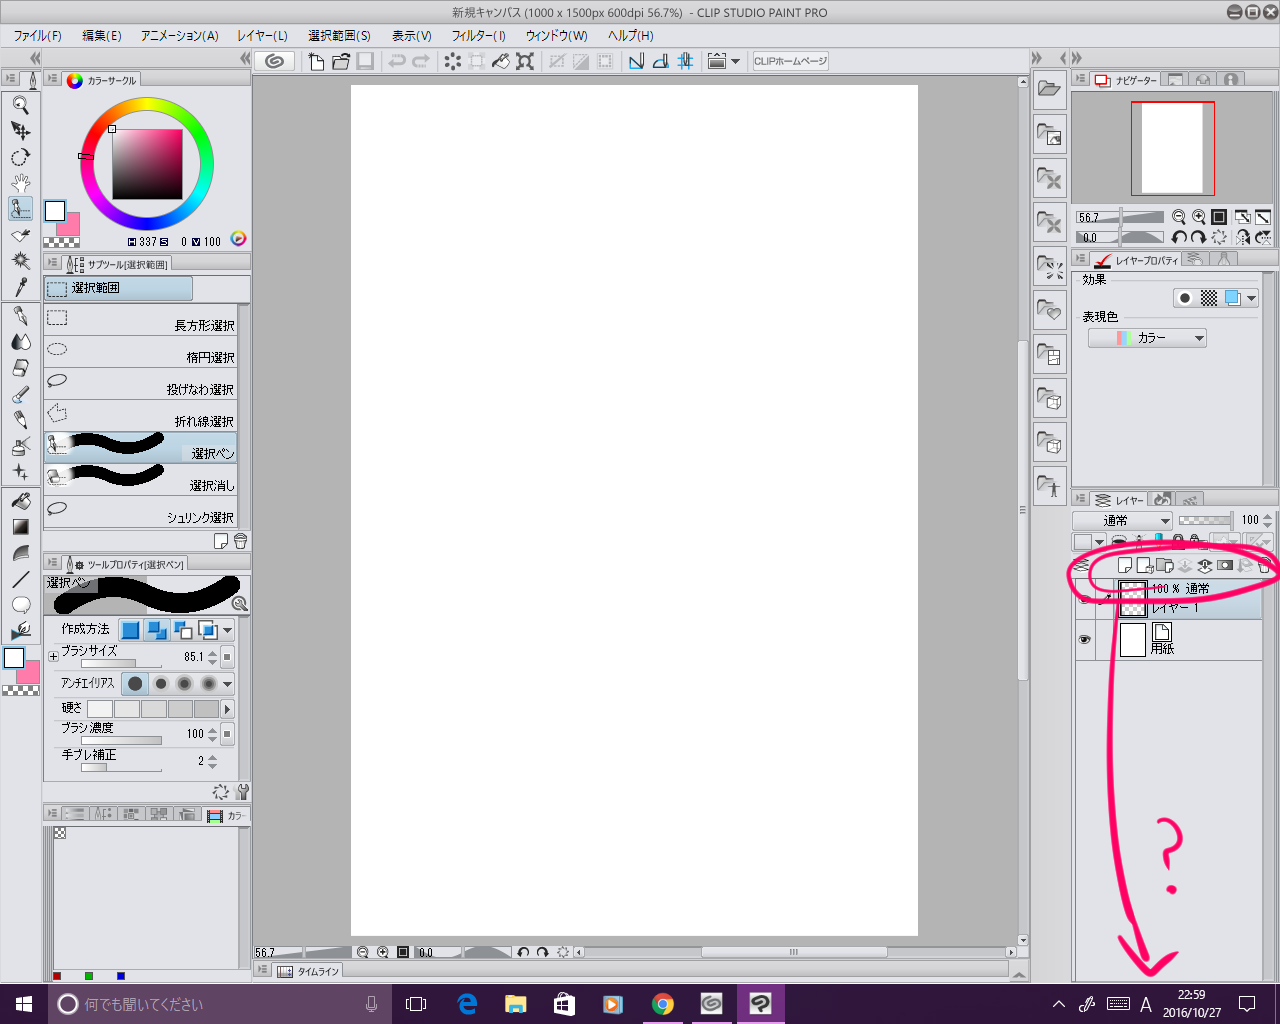Select the Auto select wand tool
This screenshot has height=1024, width=1280.
[x=20, y=260]
